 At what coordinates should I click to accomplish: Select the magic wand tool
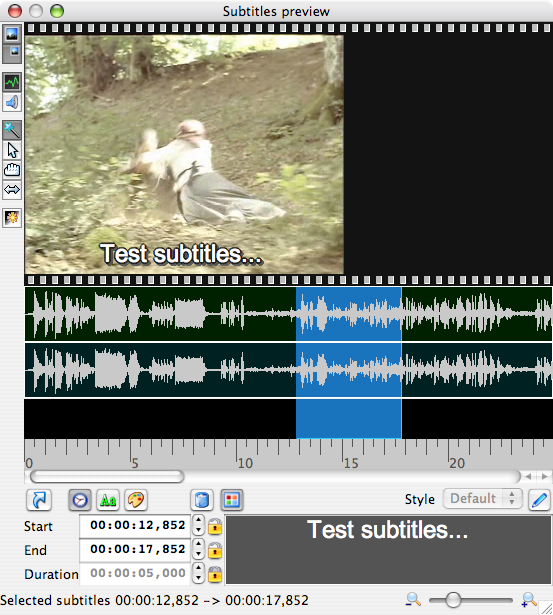point(12,130)
